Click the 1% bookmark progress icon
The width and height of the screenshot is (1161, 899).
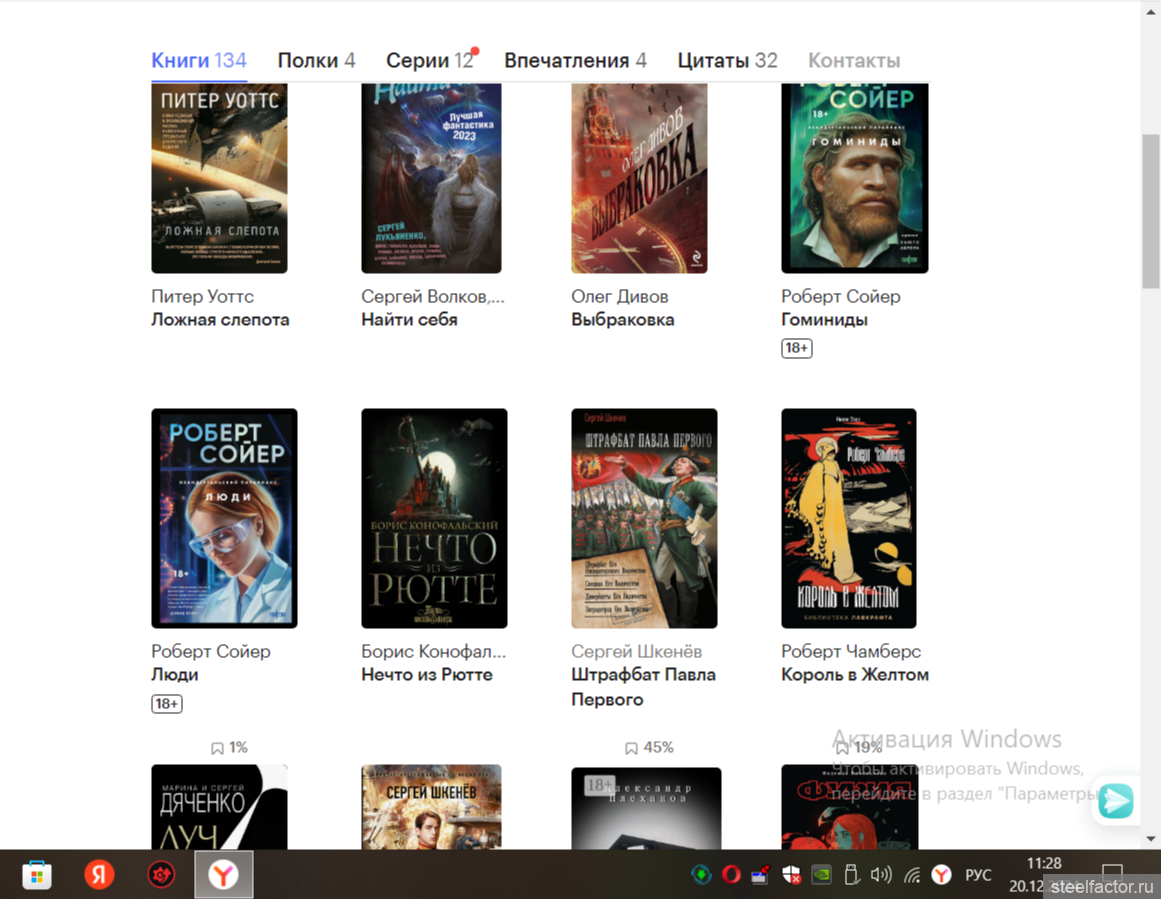tap(217, 748)
